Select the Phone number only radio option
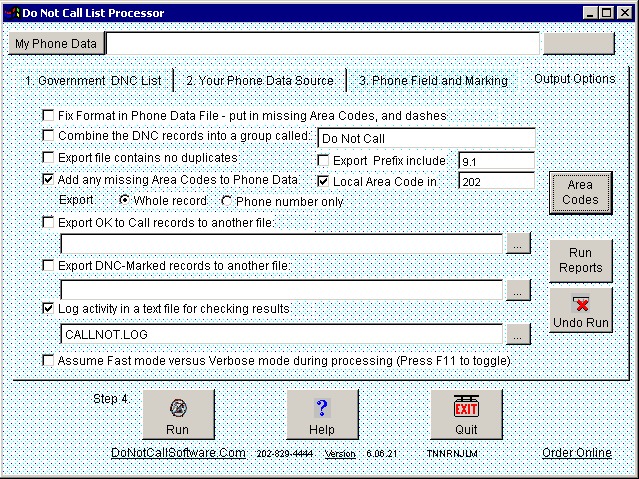This screenshot has width=639, height=479. point(227,201)
